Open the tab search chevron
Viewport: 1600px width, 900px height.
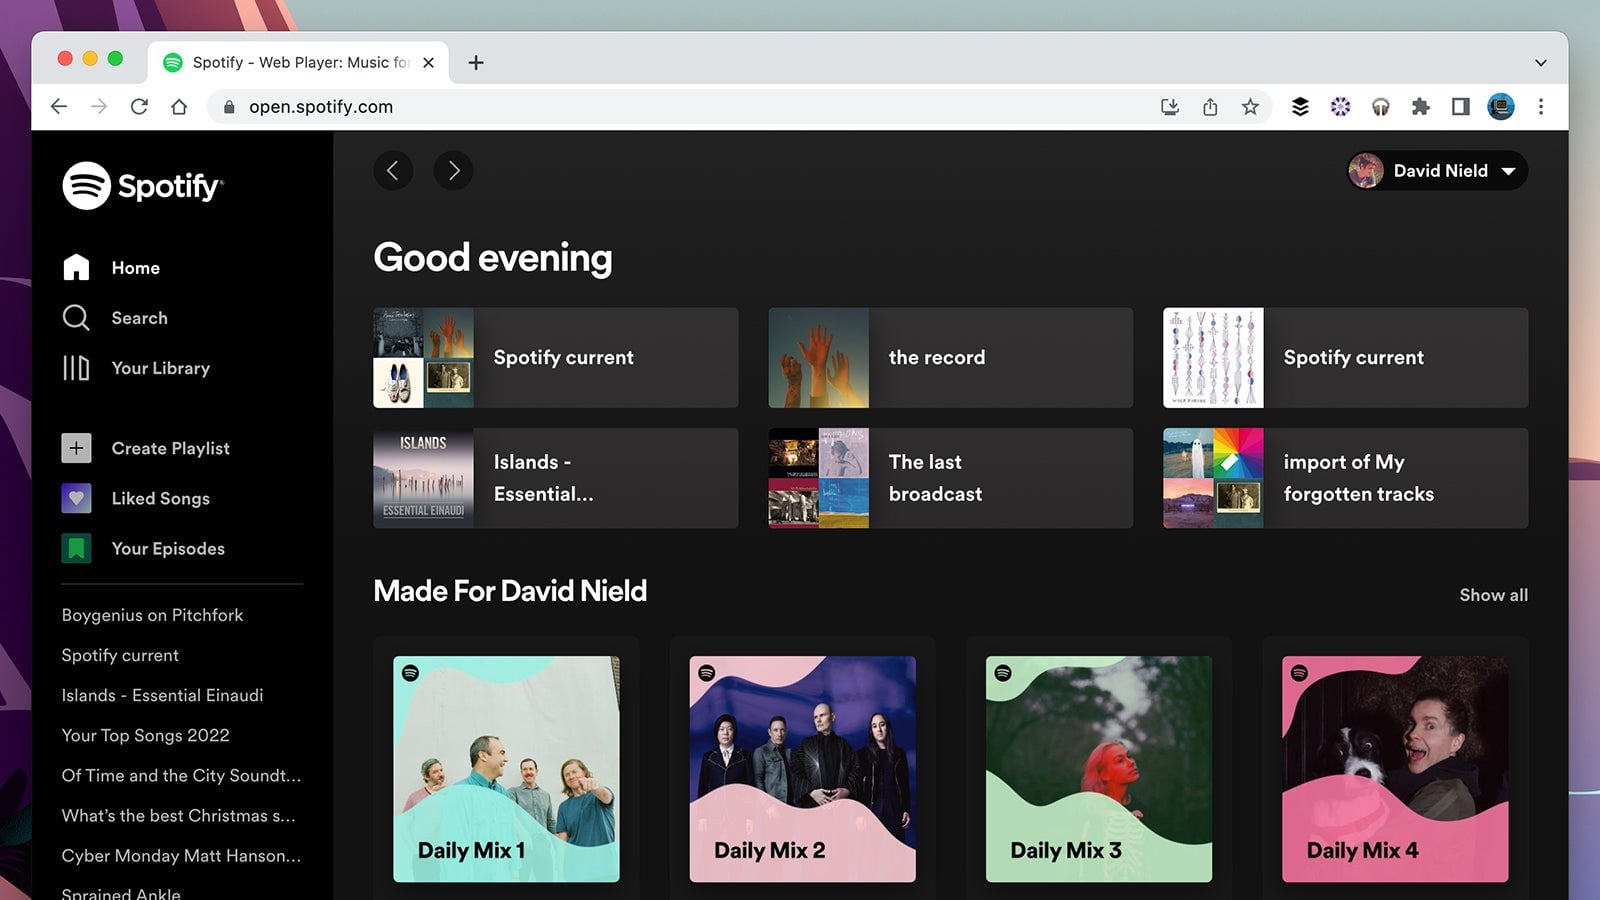coord(1540,62)
